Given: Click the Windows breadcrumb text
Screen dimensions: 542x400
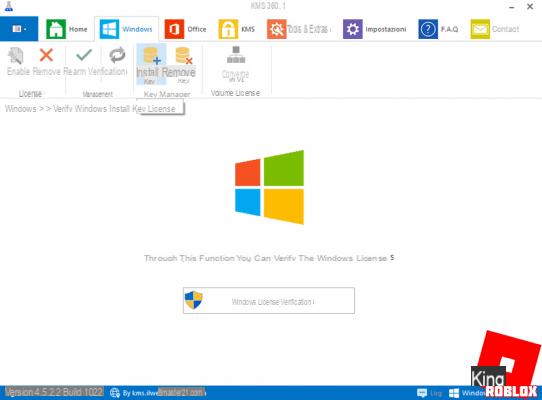Looking at the screenshot, I should coord(20,109).
